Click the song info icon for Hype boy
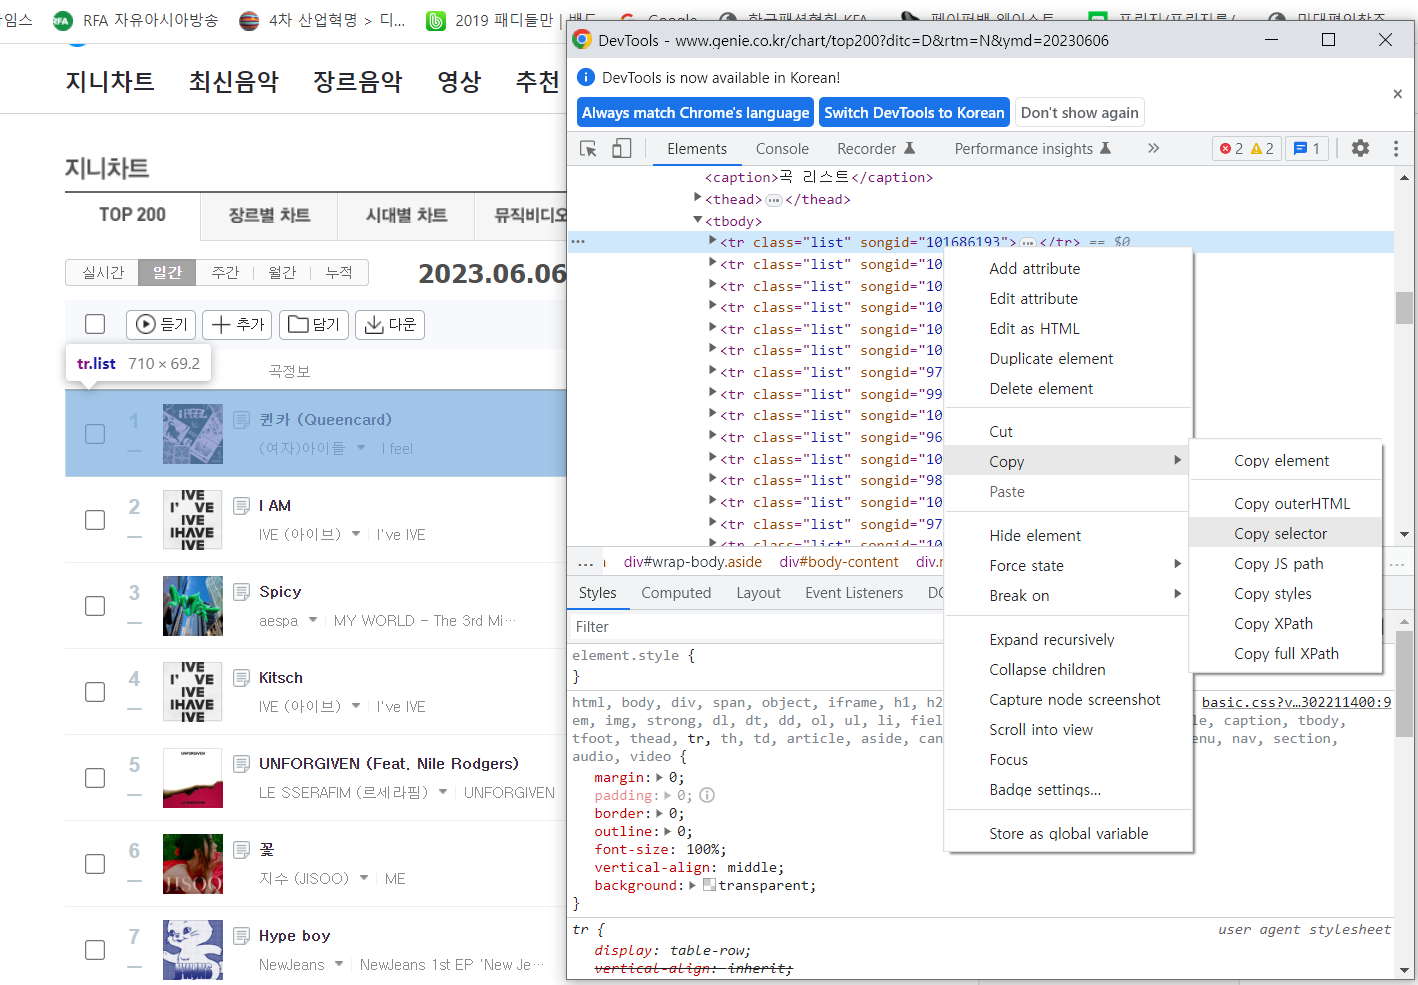 point(241,936)
